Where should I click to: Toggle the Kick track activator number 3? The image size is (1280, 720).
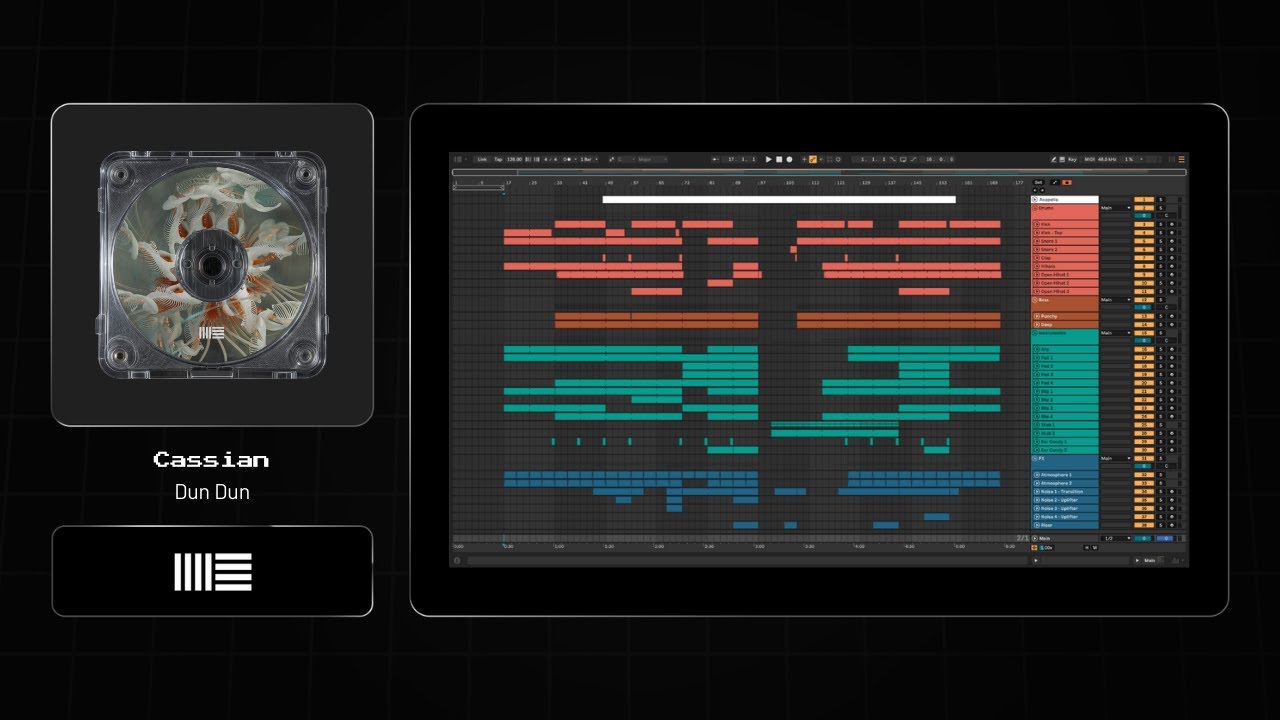pyautogui.click(x=1144, y=224)
